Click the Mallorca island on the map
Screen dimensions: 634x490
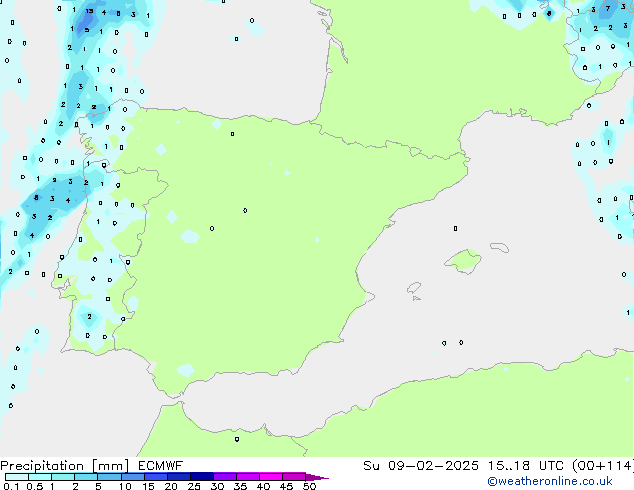click(x=463, y=261)
